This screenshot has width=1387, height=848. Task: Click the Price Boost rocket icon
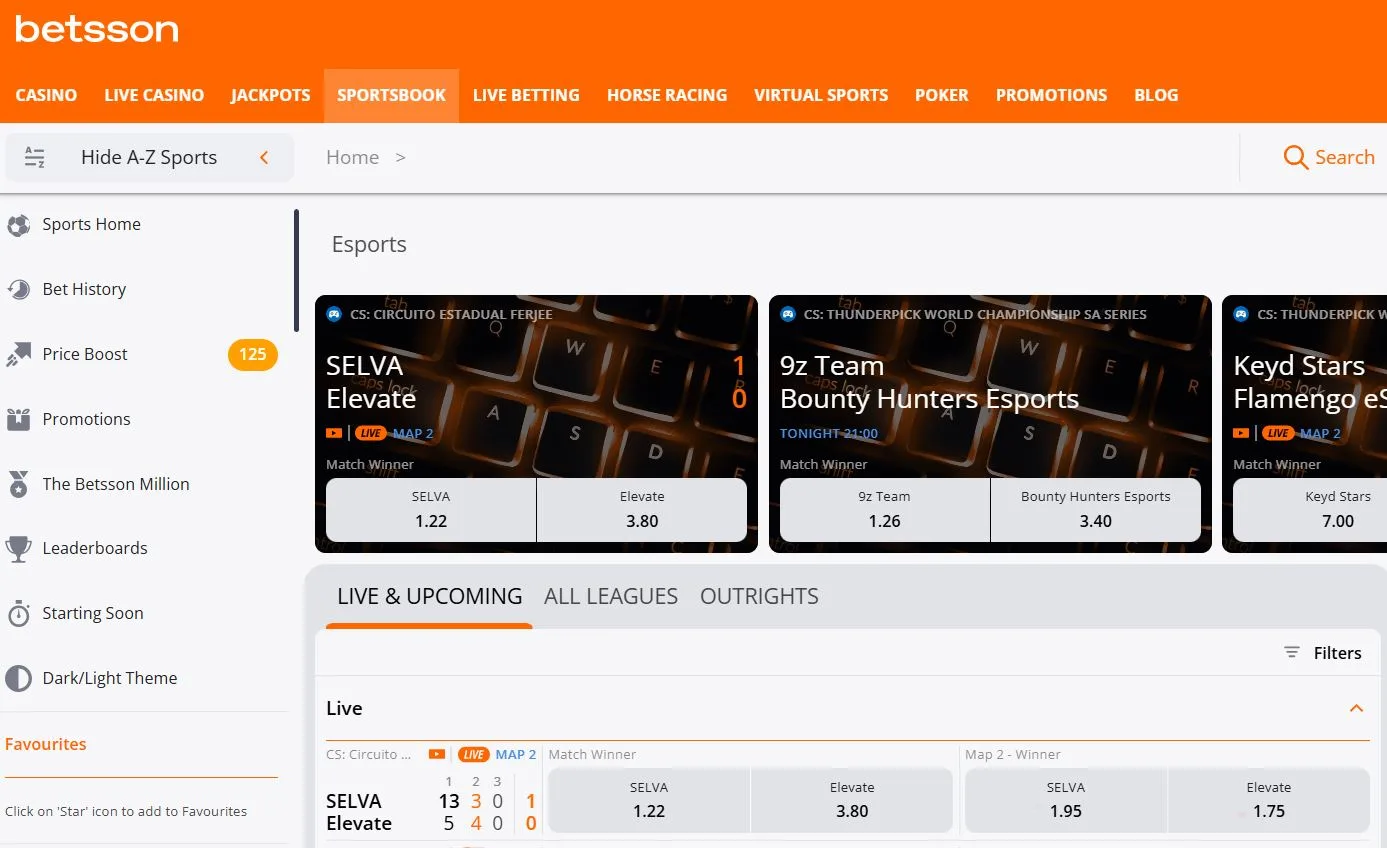(18, 355)
